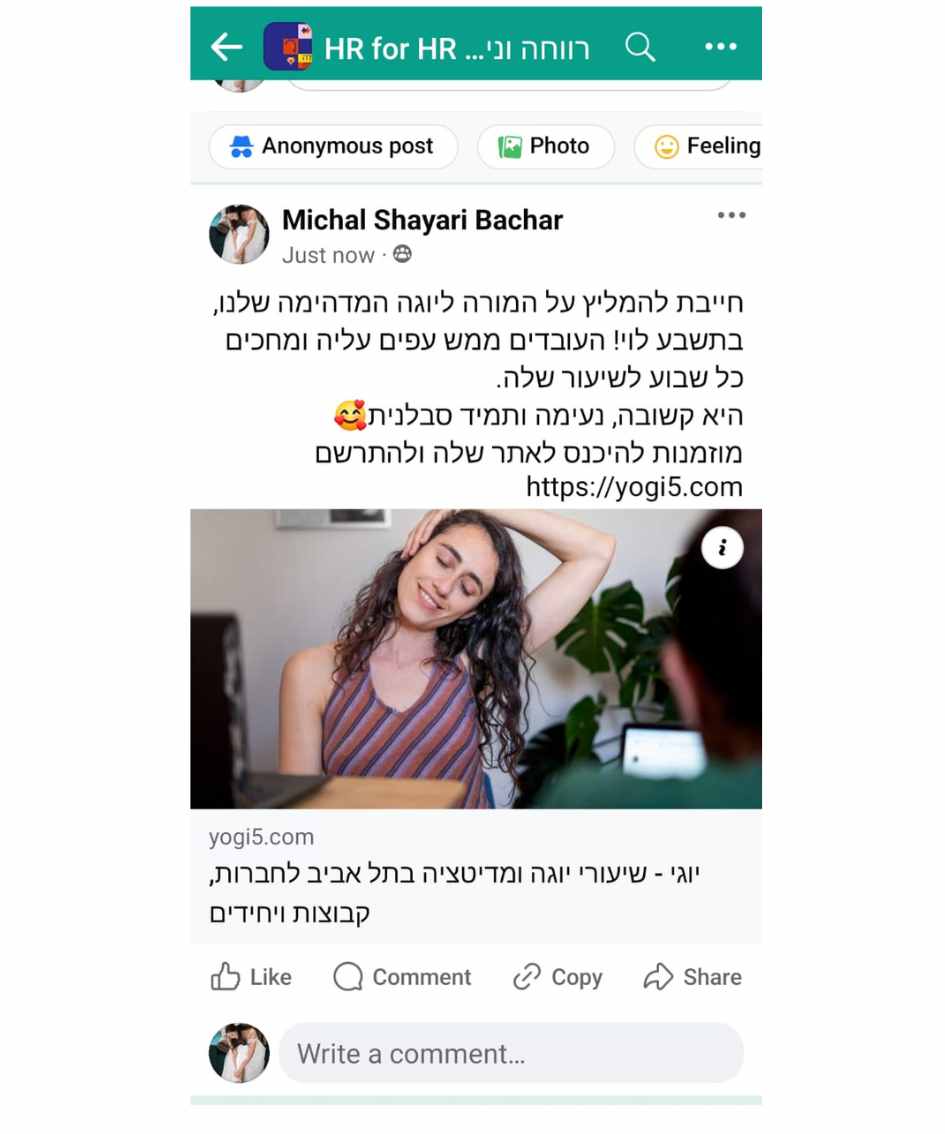The height and width of the screenshot is (1134, 945).
Task: Tap the audience icon next to Just now
Action: [402, 255]
